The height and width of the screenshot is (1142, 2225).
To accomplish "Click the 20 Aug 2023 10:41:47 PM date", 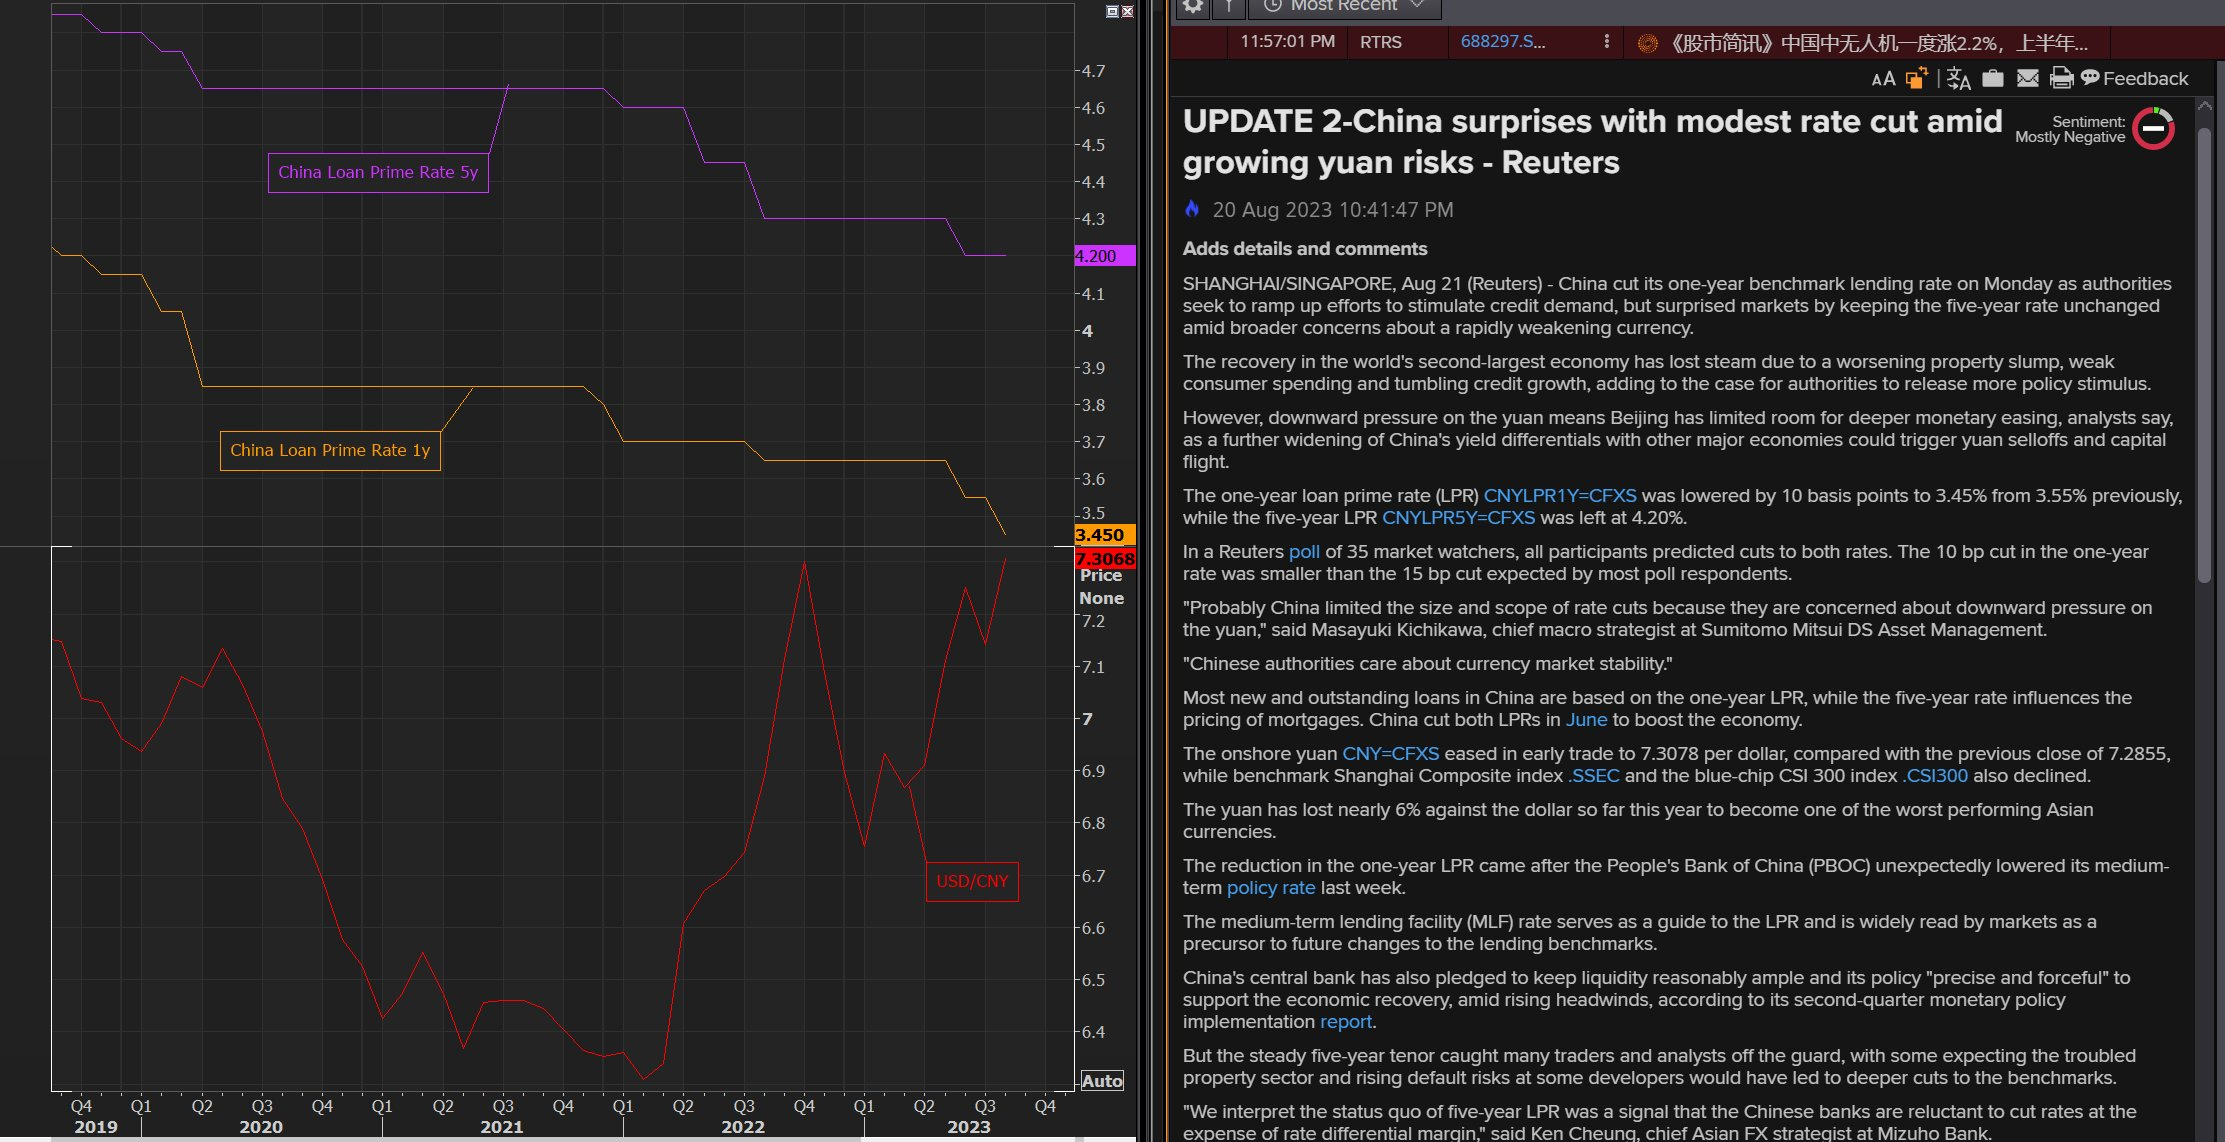I will [x=1333, y=210].
